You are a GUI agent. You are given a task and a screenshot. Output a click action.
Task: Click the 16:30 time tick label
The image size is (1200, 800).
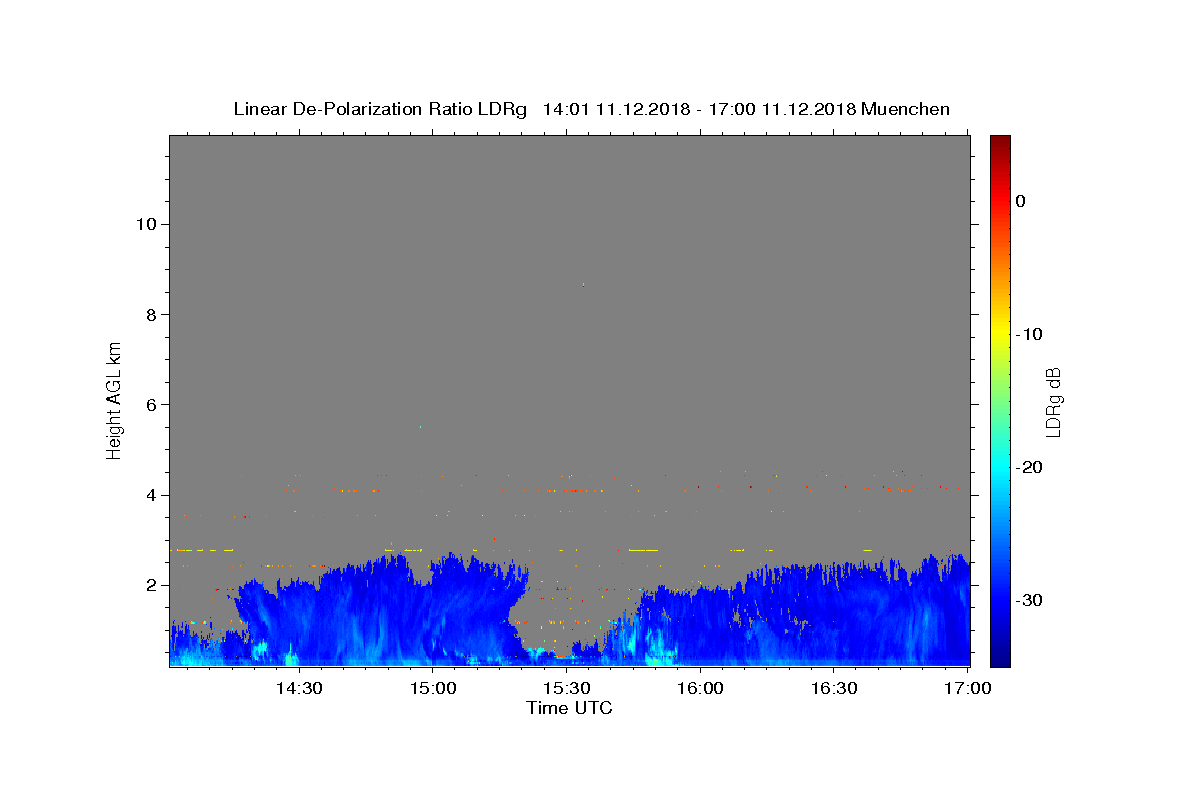point(834,688)
